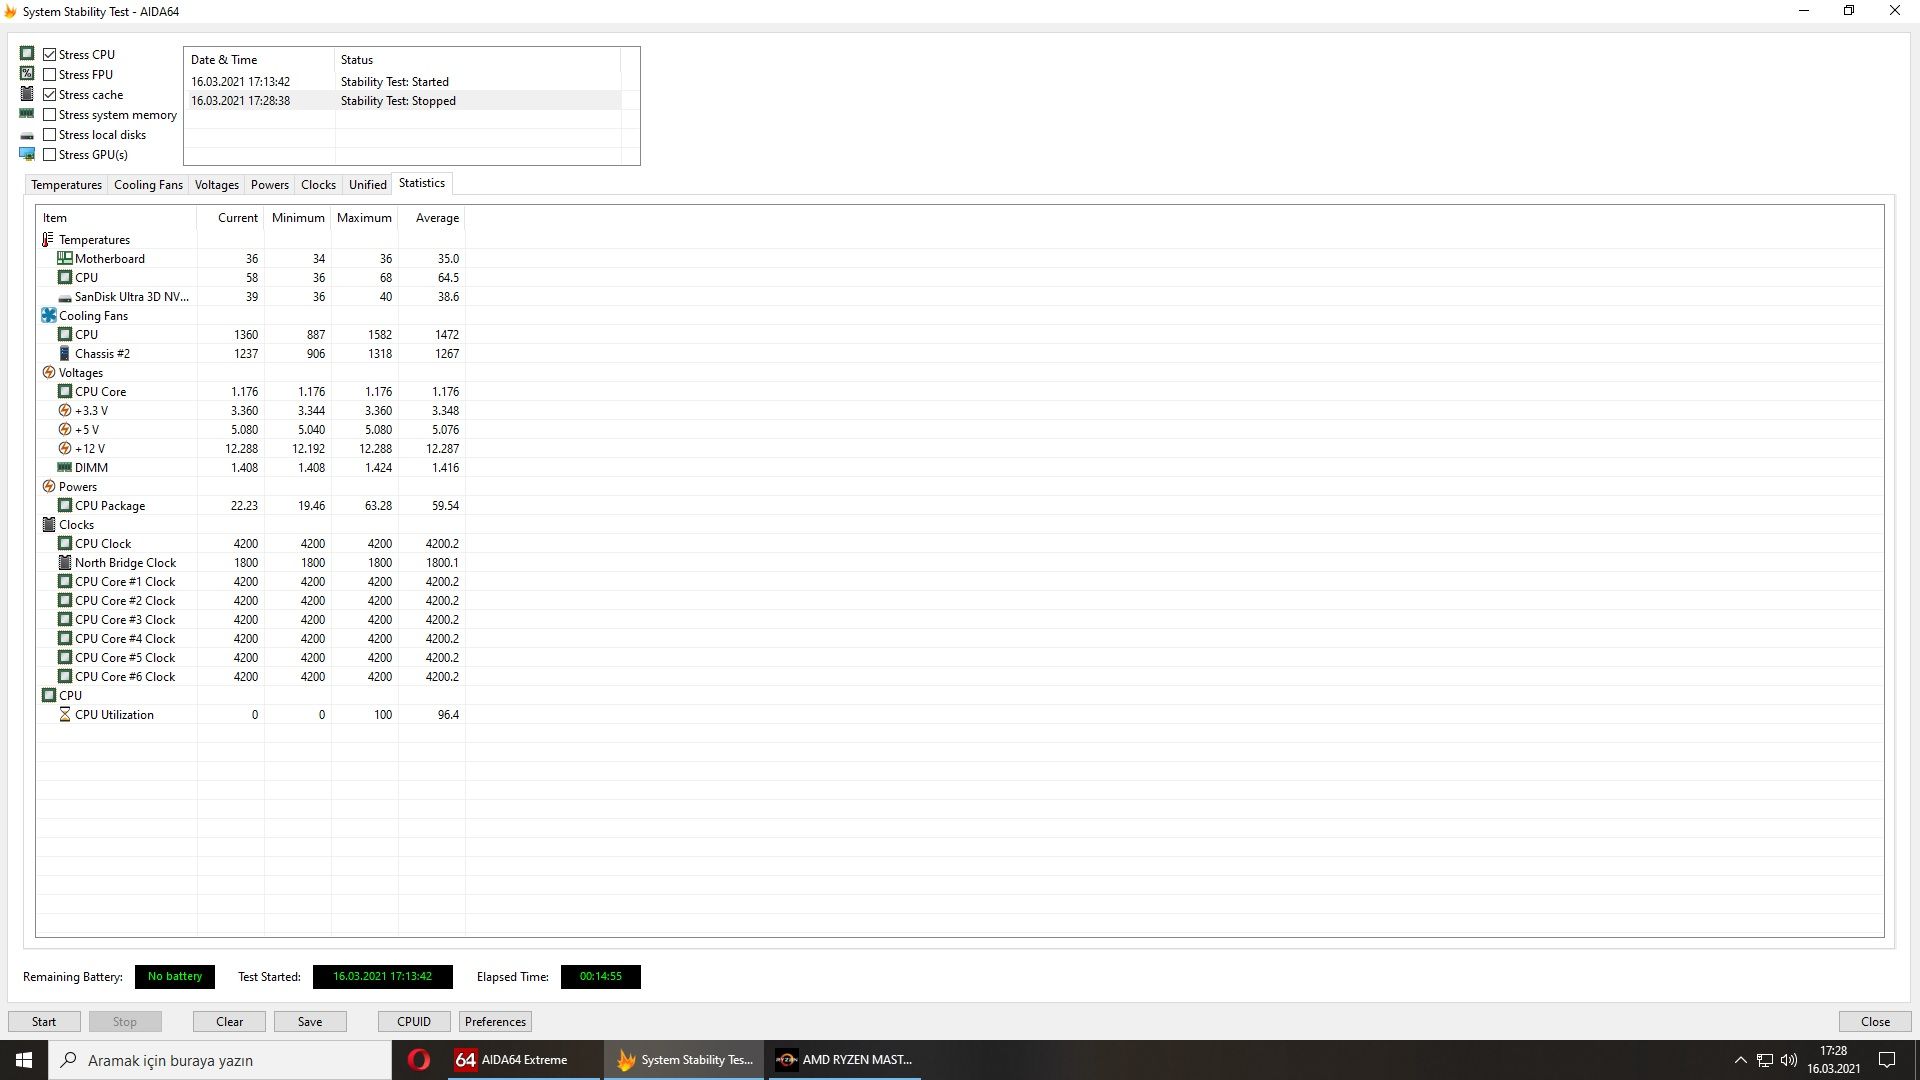The height and width of the screenshot is (1080, 1920).
Task: Open the Unified tab
Action: click(x=367, y=185)
